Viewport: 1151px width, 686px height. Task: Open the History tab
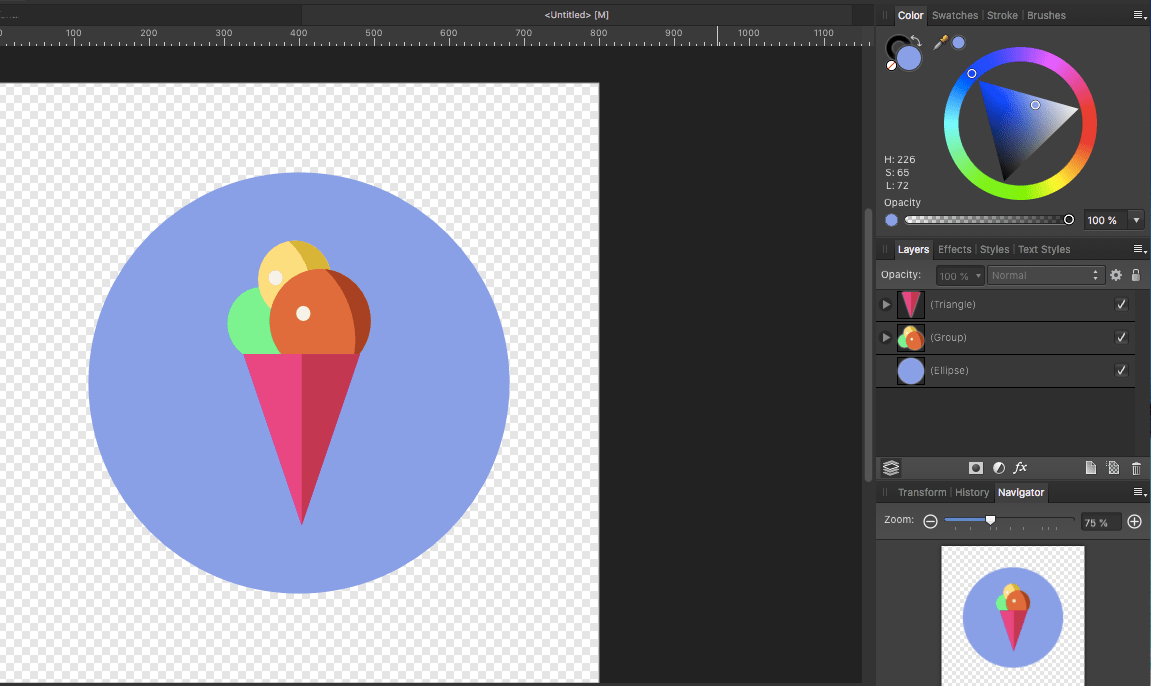click(971, 492)
